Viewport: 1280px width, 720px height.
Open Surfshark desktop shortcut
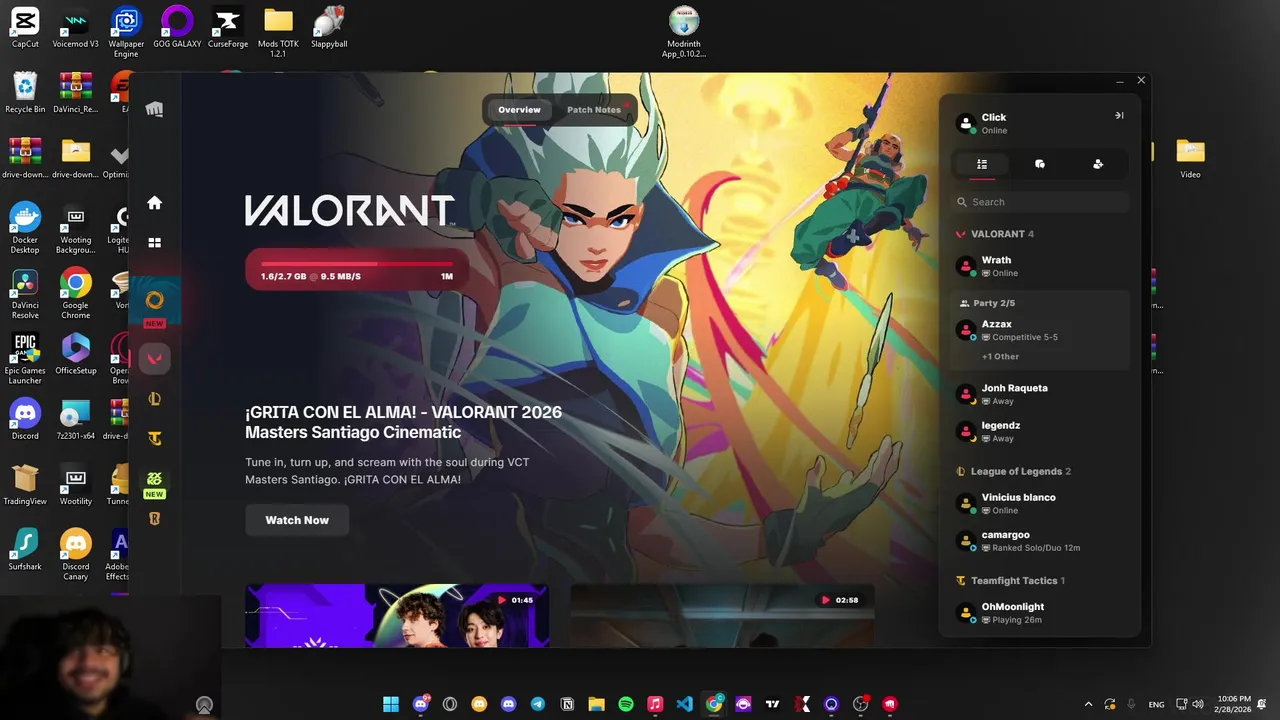coord(25,550)
